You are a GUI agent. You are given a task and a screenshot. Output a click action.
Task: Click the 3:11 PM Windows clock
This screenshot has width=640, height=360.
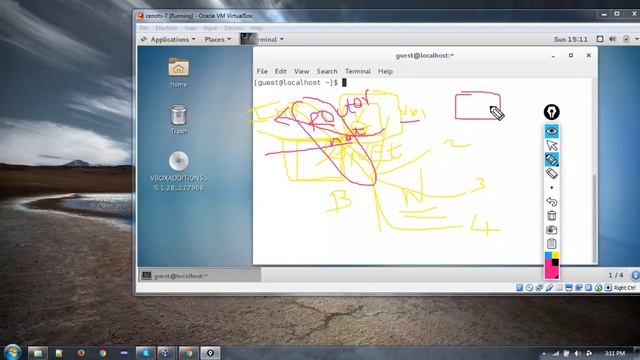click(x=615, y=353)
